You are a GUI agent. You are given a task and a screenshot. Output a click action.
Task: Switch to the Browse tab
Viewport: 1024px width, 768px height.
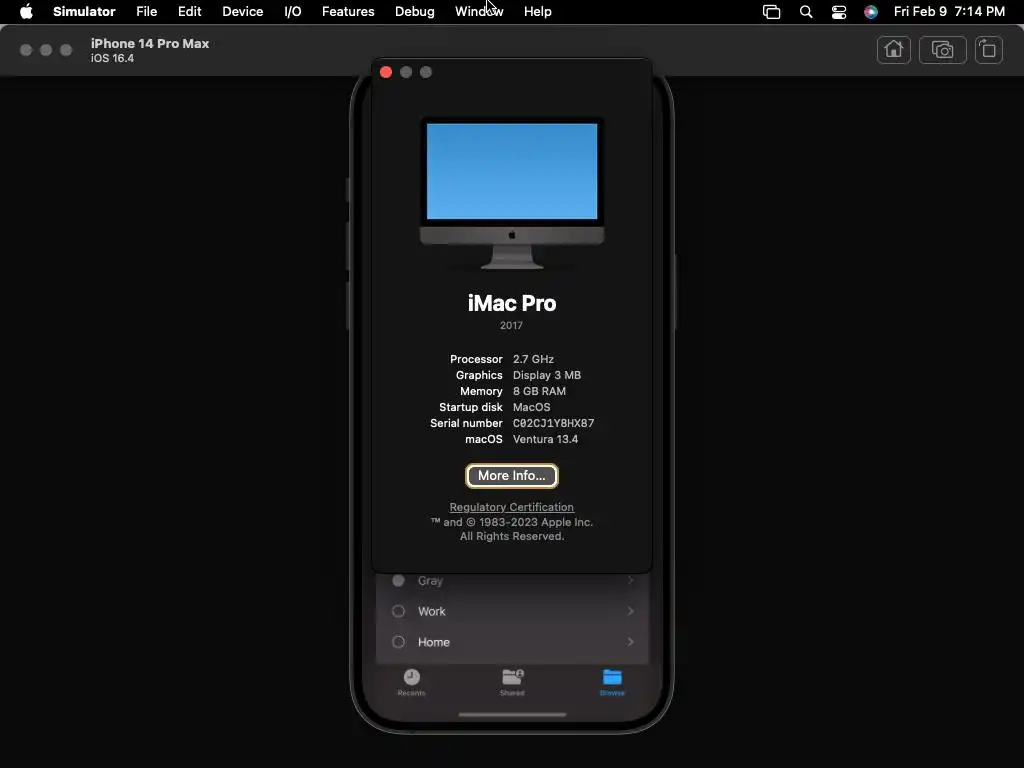(x=612, y=682)
